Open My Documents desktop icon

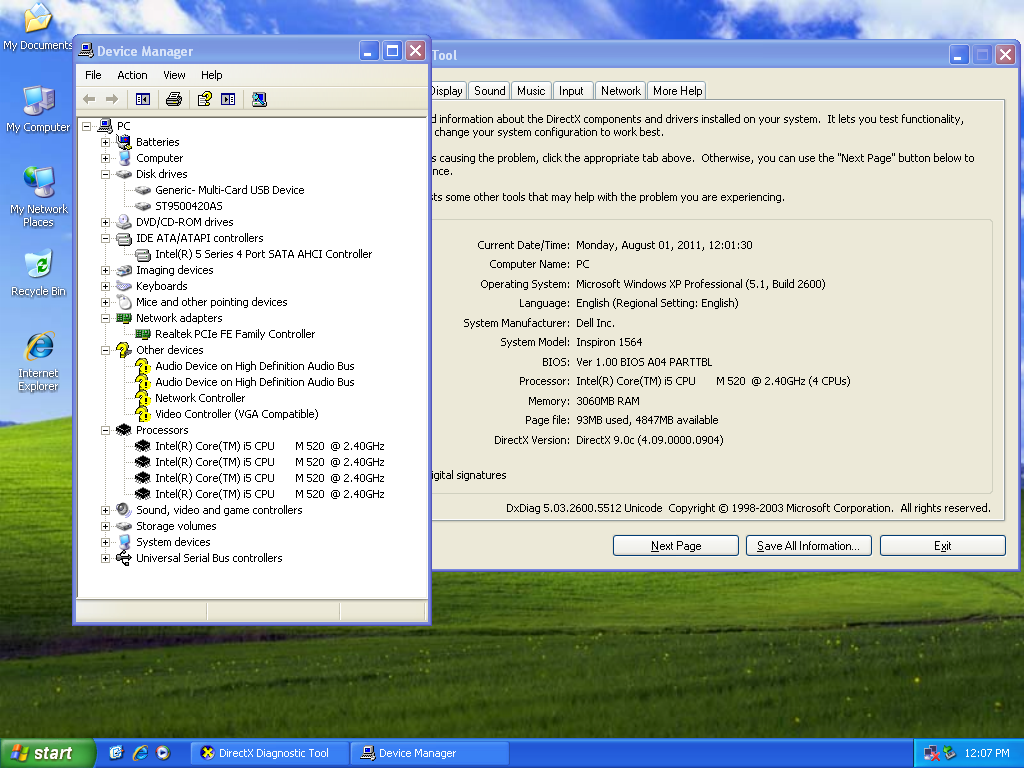point(38,26)
